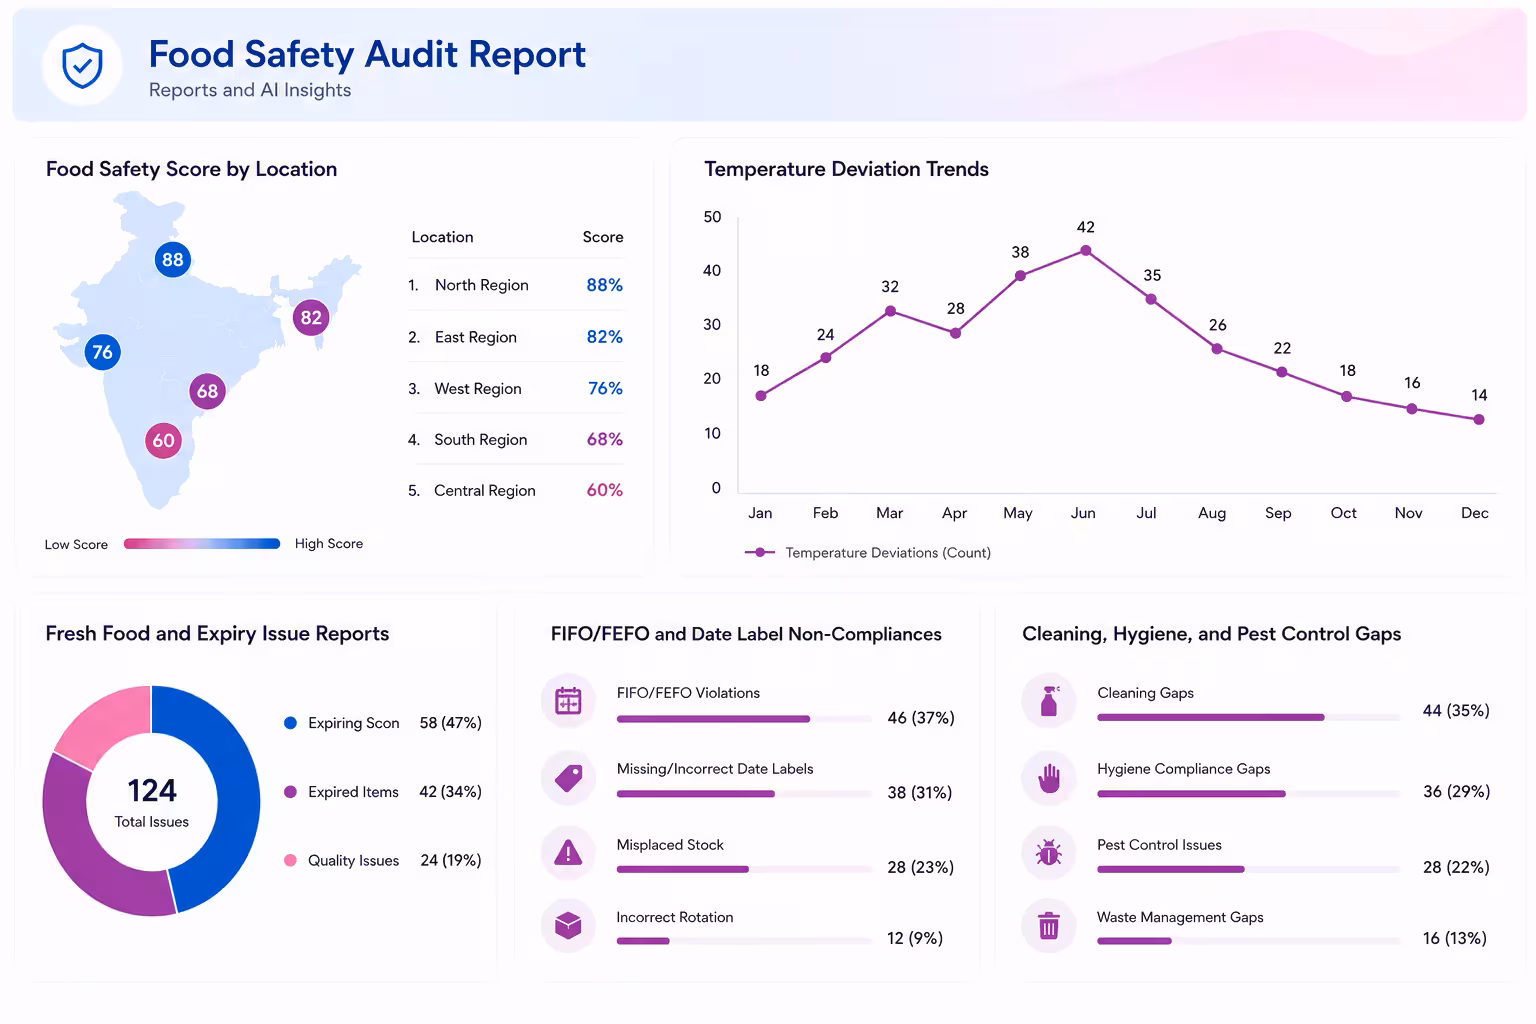Click the 60% score value
The width and height of the screenshot is (1536, 1024).
click(x=604, y=490)
